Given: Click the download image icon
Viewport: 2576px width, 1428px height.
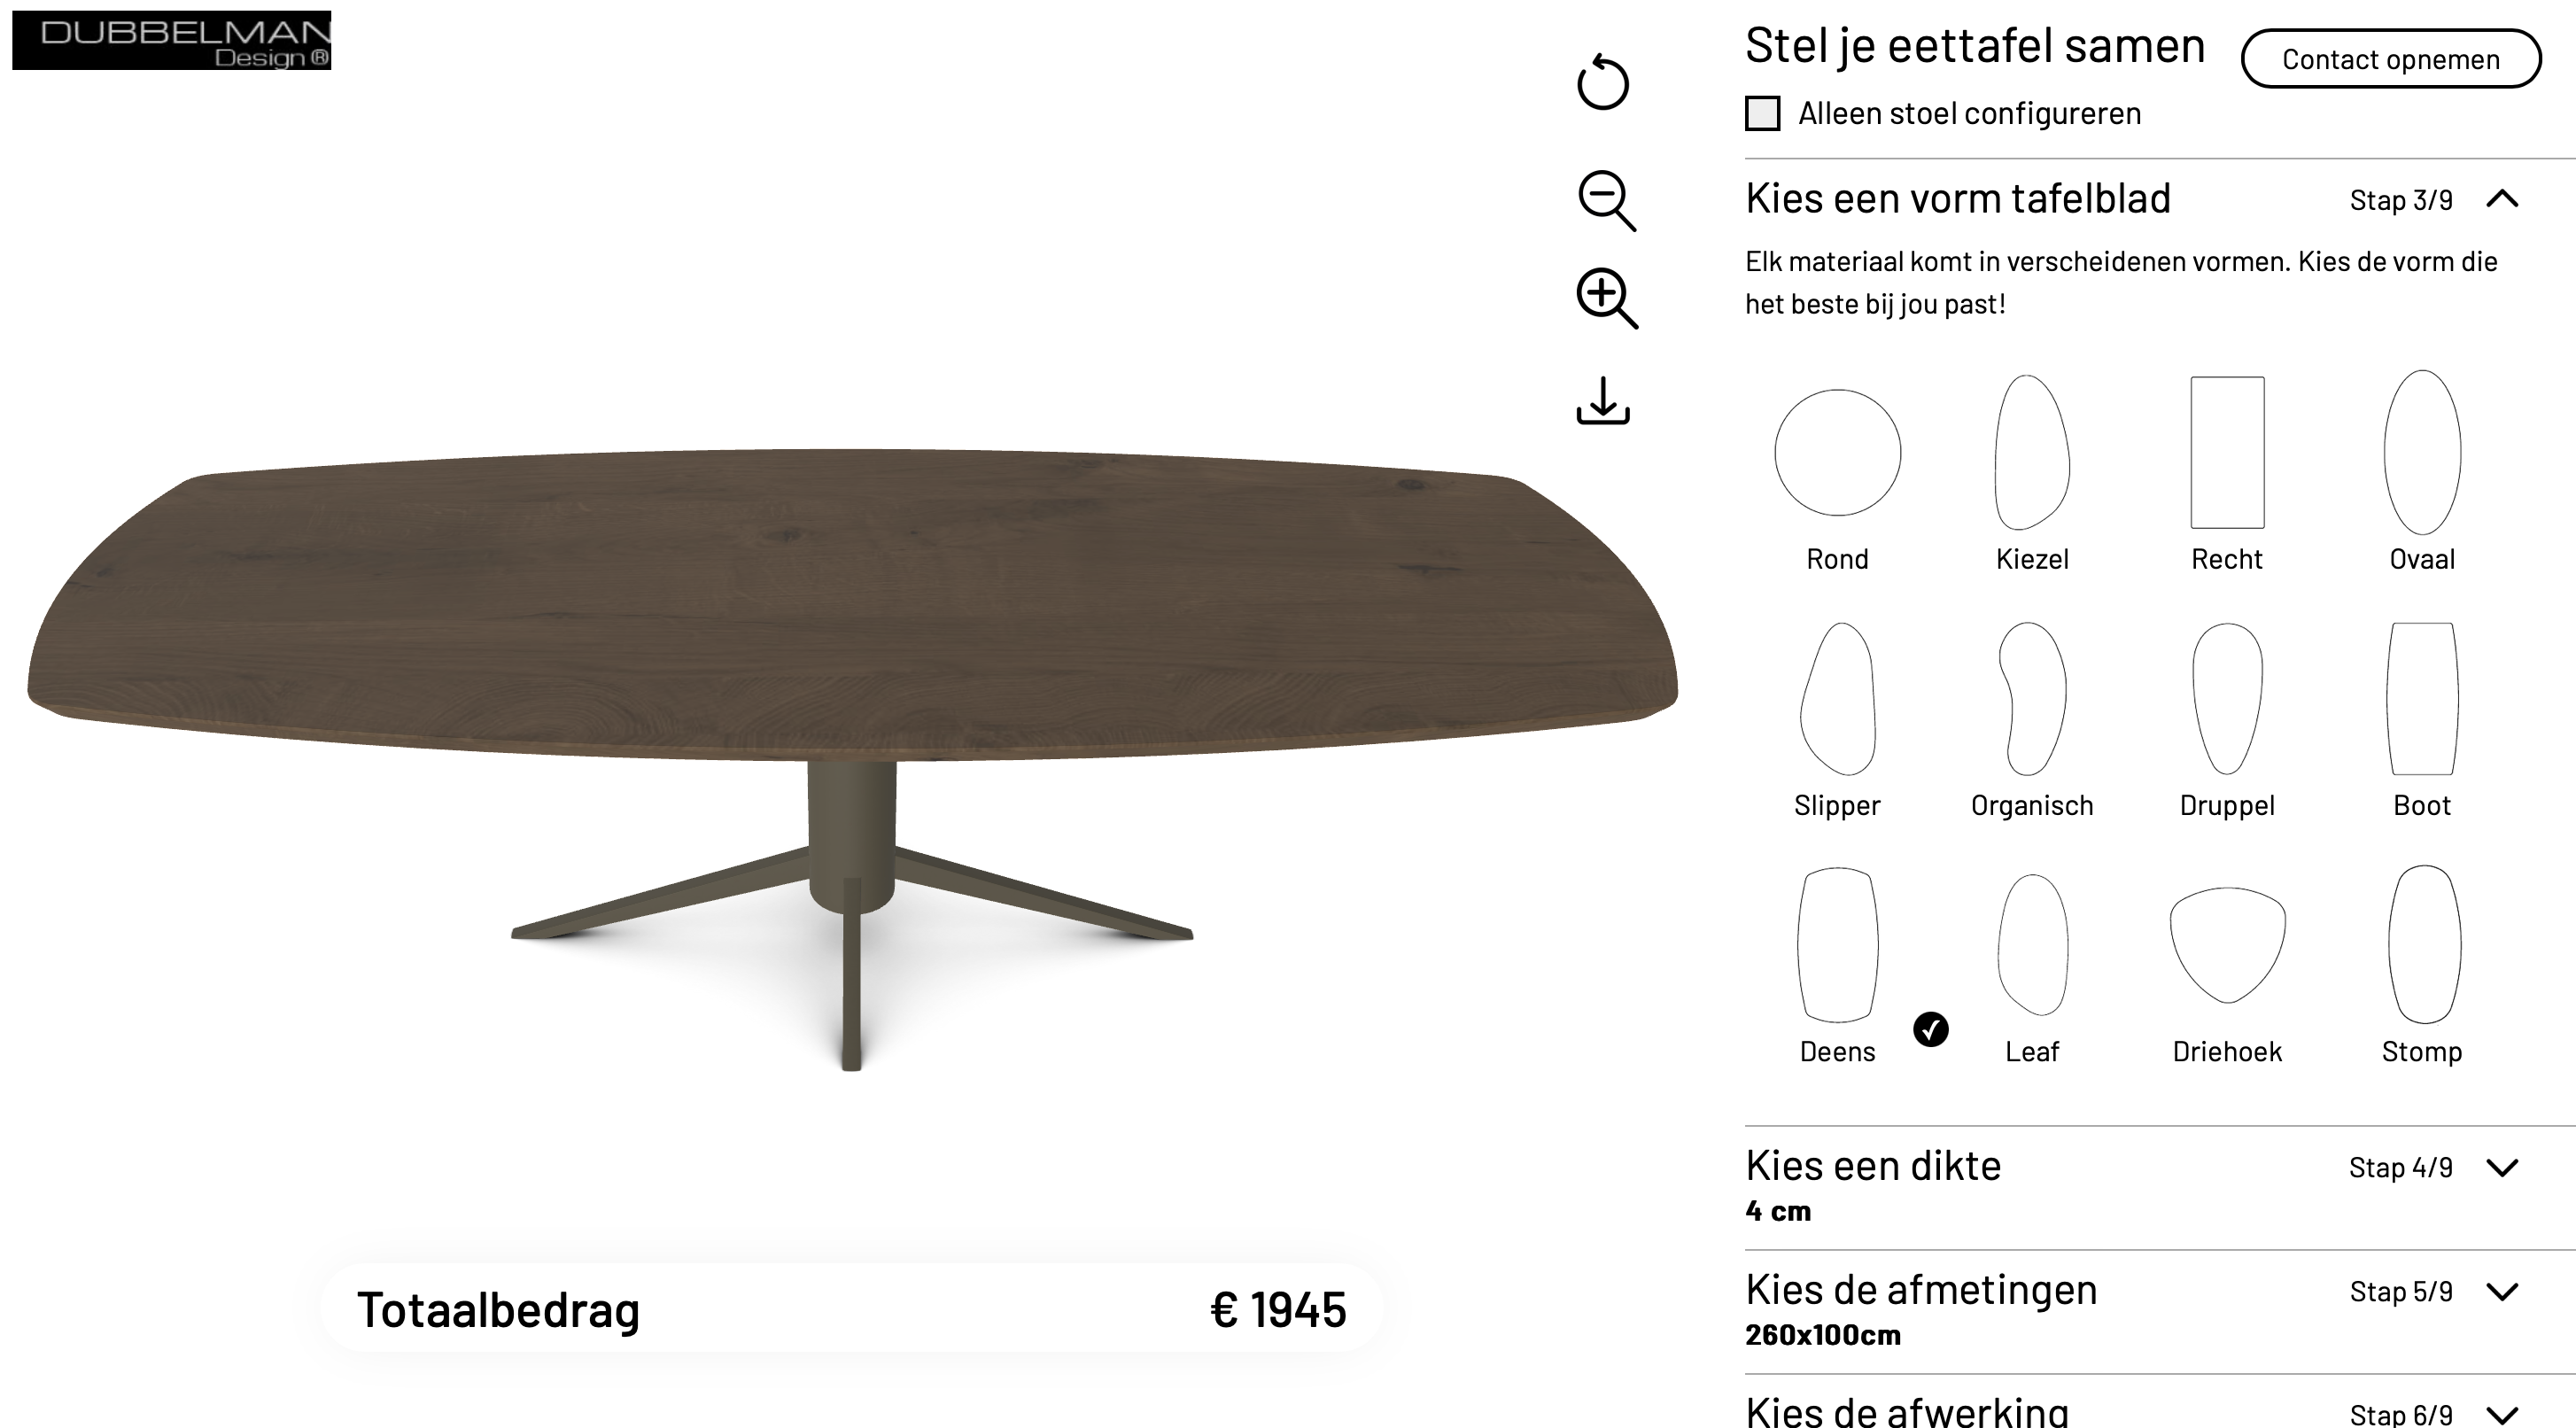Looking at the screenshot, I should [x=1603, y=400].
